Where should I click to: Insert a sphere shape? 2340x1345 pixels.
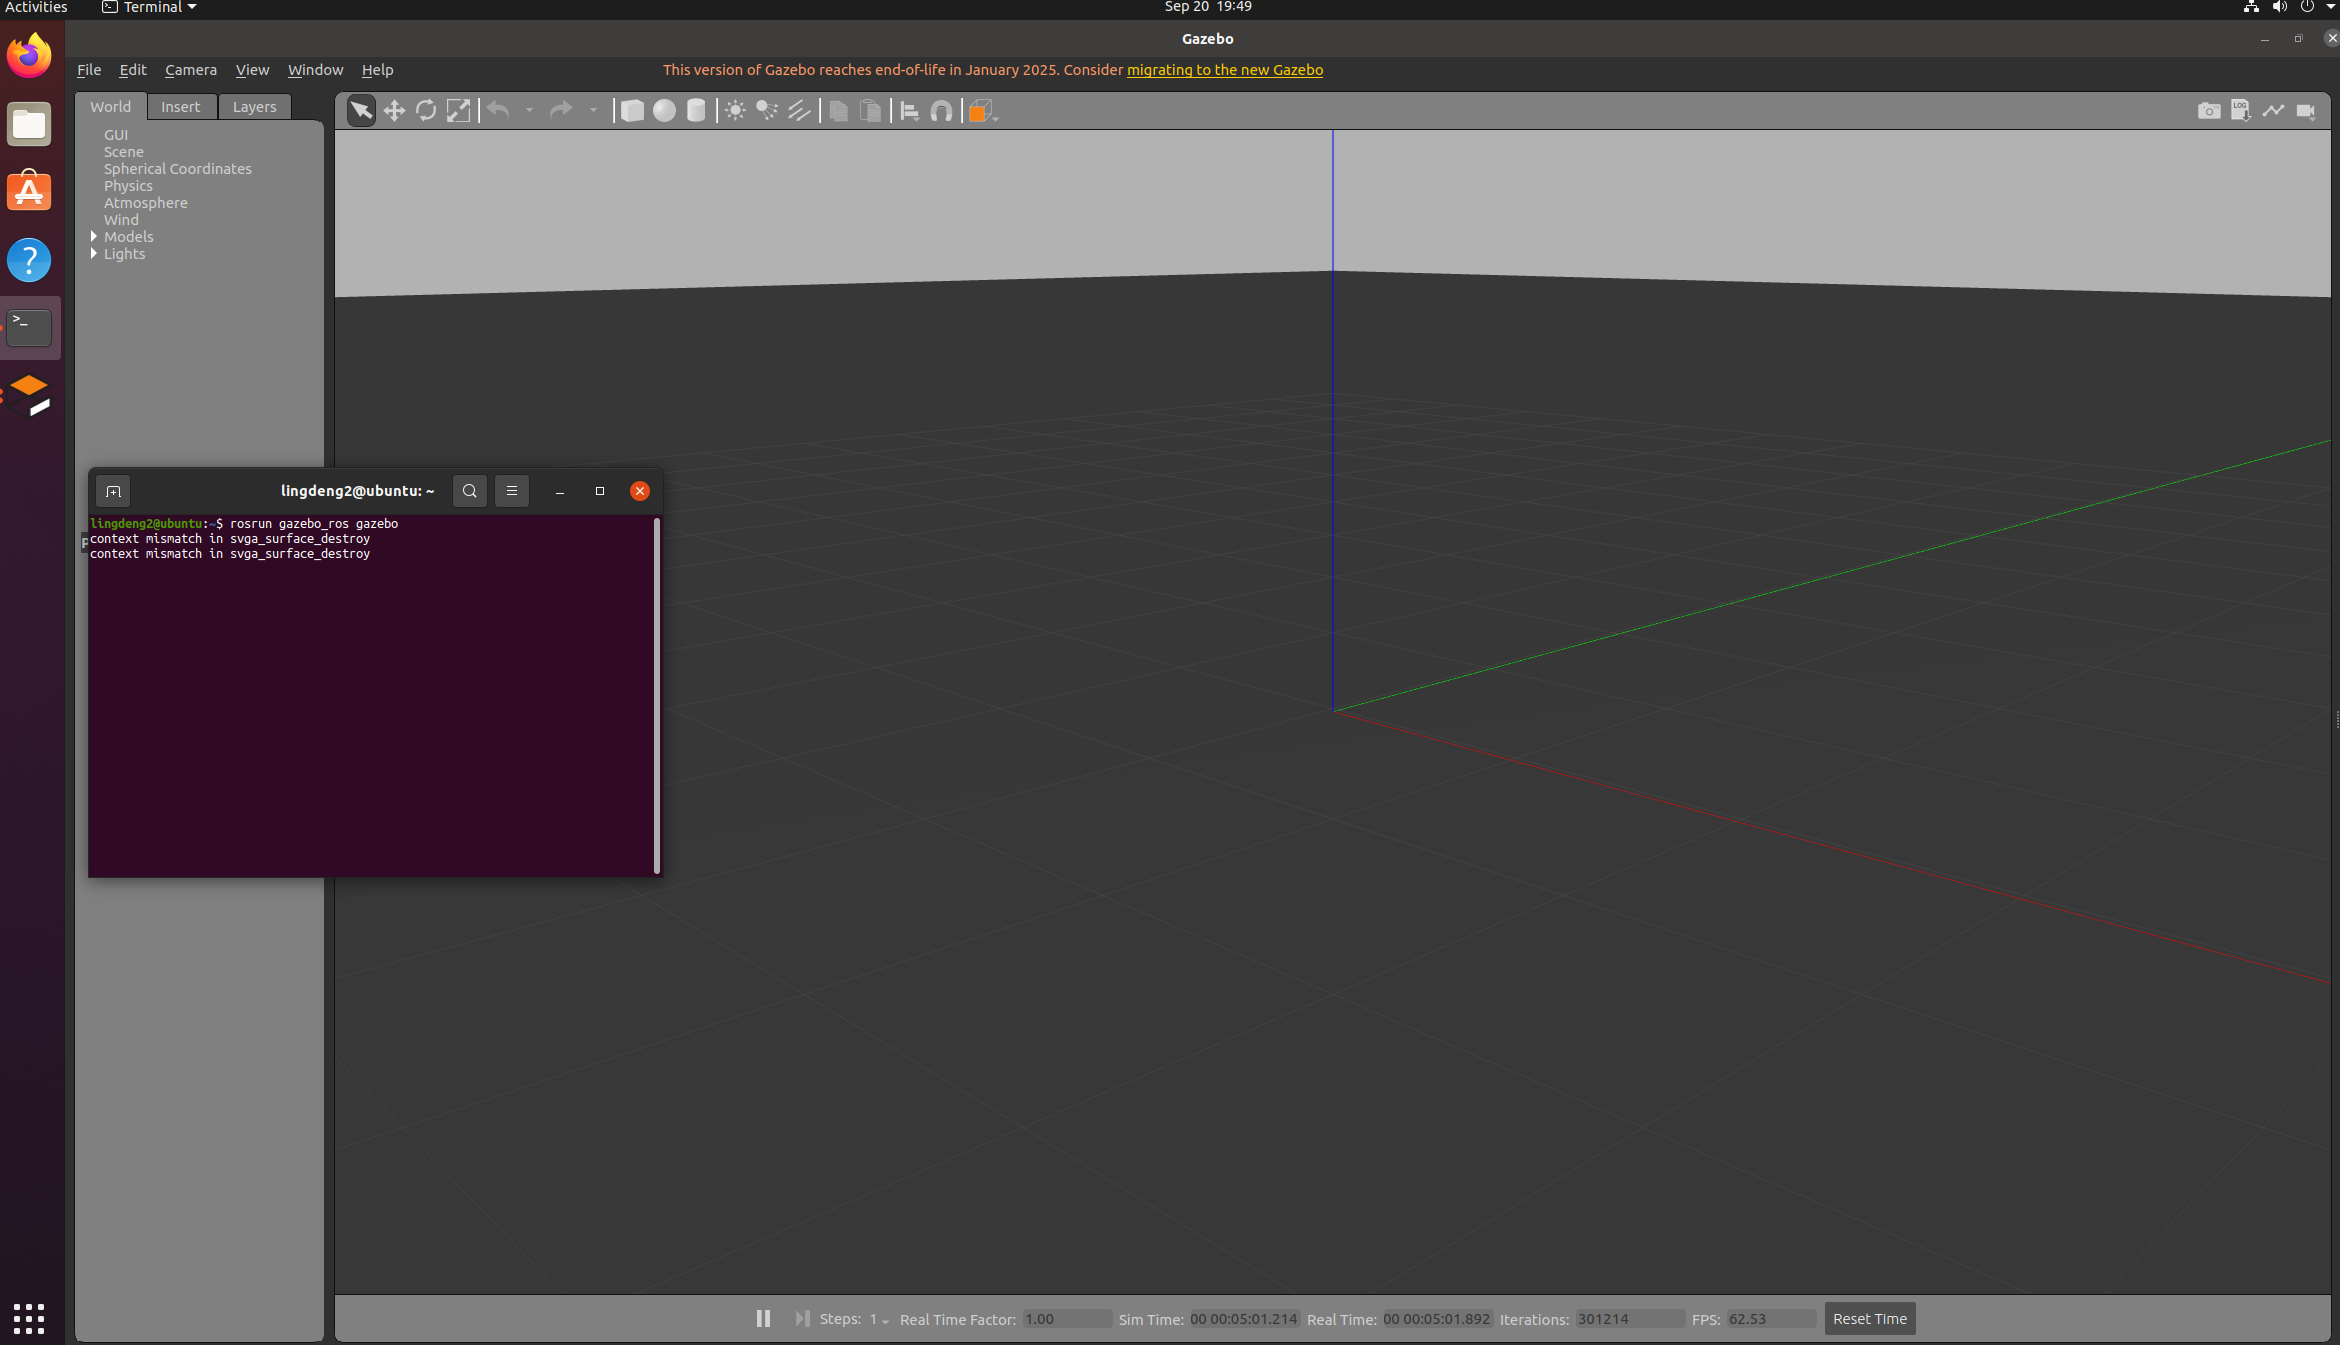coord(664,111)
